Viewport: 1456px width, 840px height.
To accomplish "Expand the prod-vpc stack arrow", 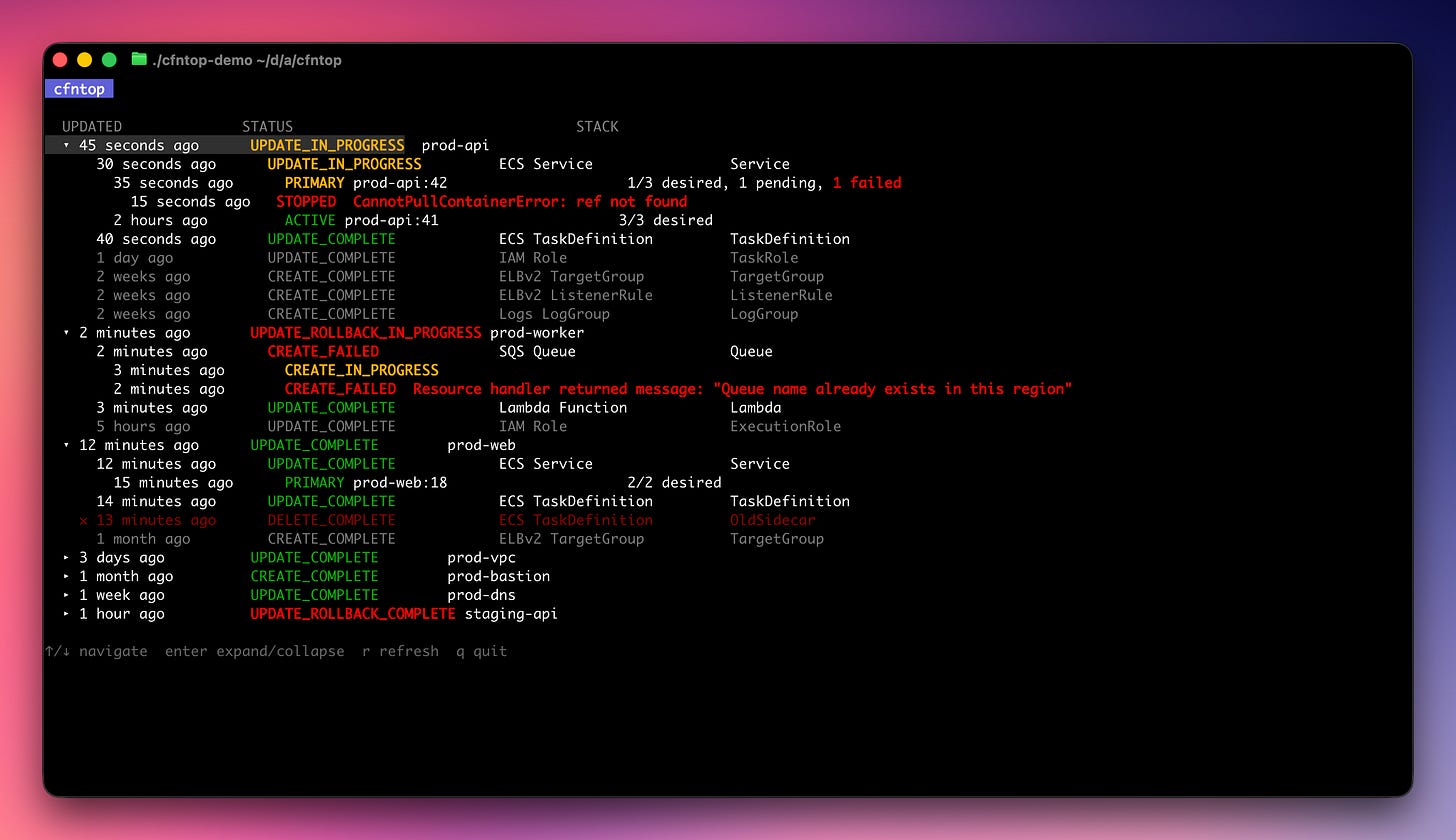I will (67, 558).
